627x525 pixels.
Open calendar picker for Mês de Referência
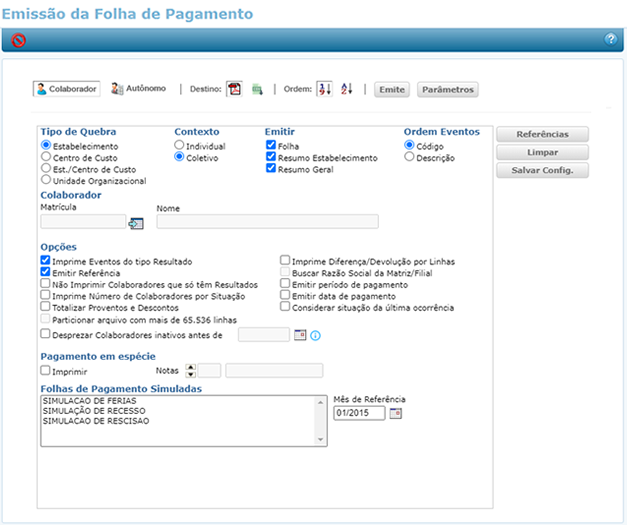pos(395,413)
